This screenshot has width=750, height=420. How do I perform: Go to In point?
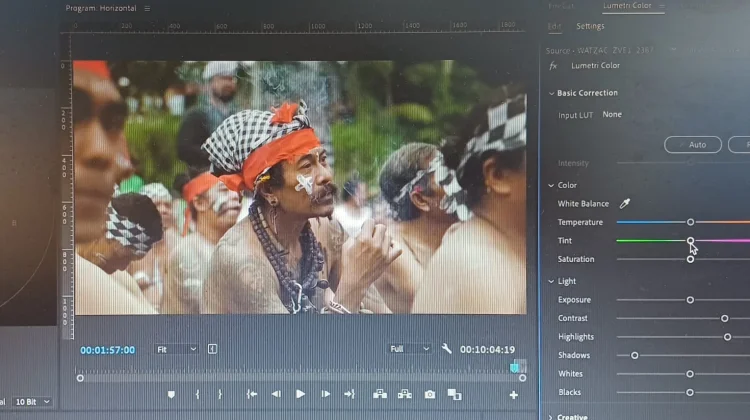[x=252, y=394]
